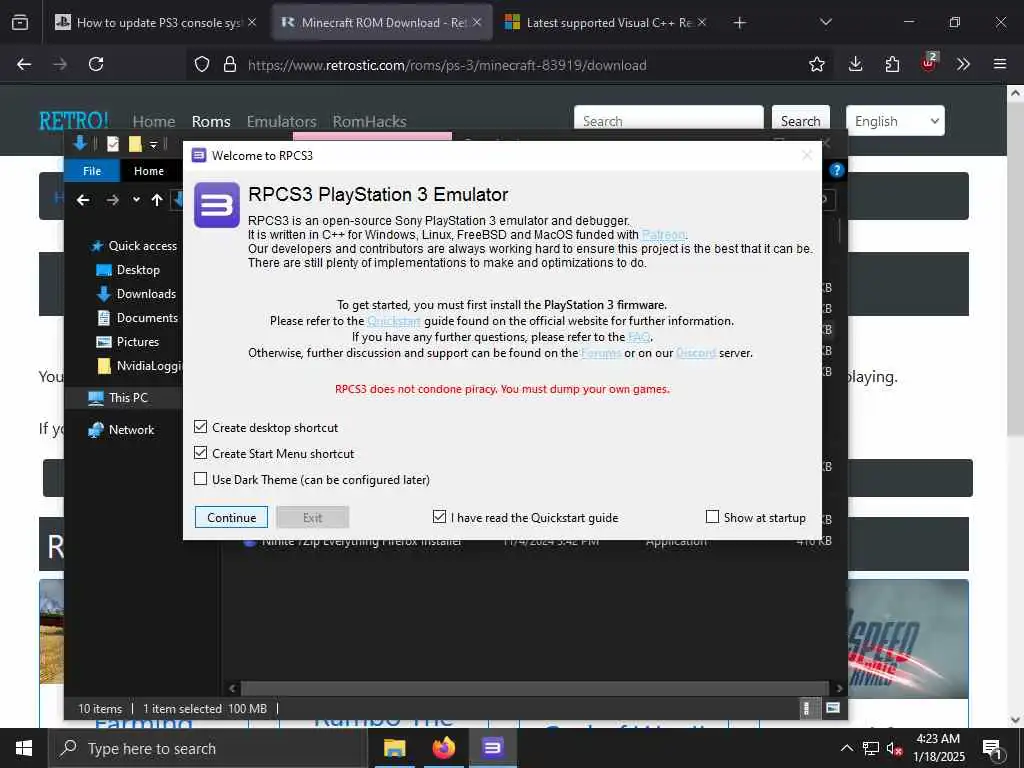Close the PS3 console update tab
The height and width of the screenshot is (768, 1024).
(x=252, y=22)
